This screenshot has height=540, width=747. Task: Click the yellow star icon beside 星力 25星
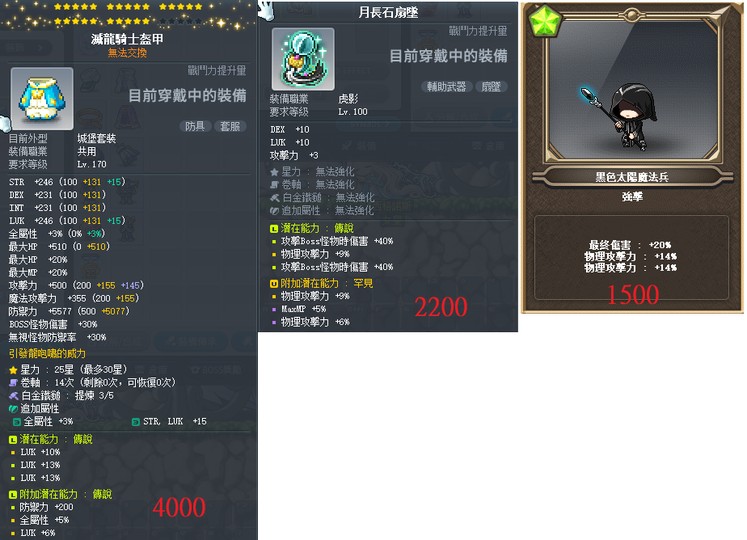point(13,370)
